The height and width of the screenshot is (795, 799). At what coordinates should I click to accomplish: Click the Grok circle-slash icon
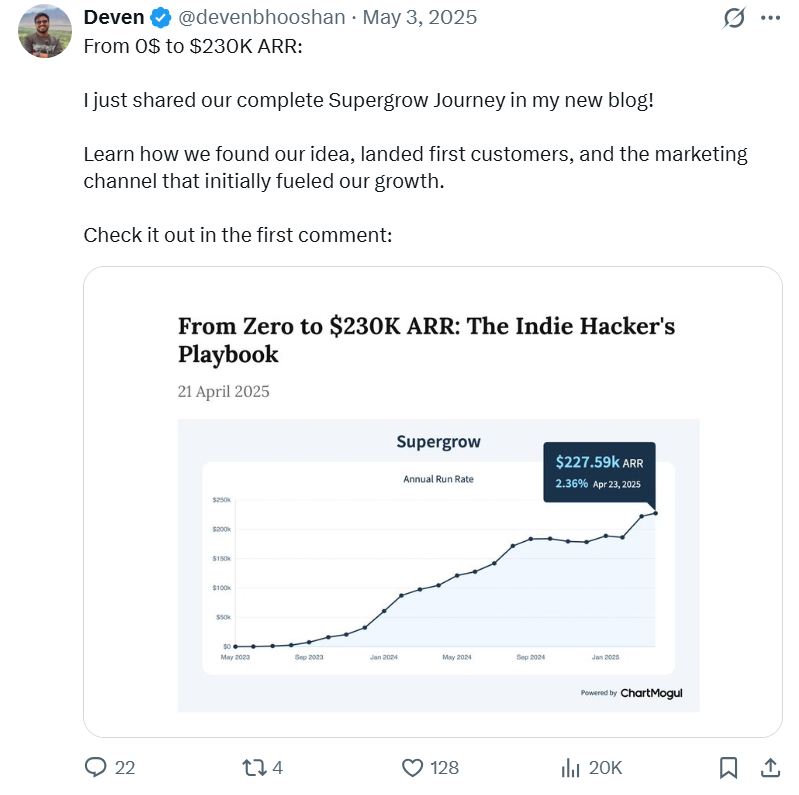pos(734,18)
